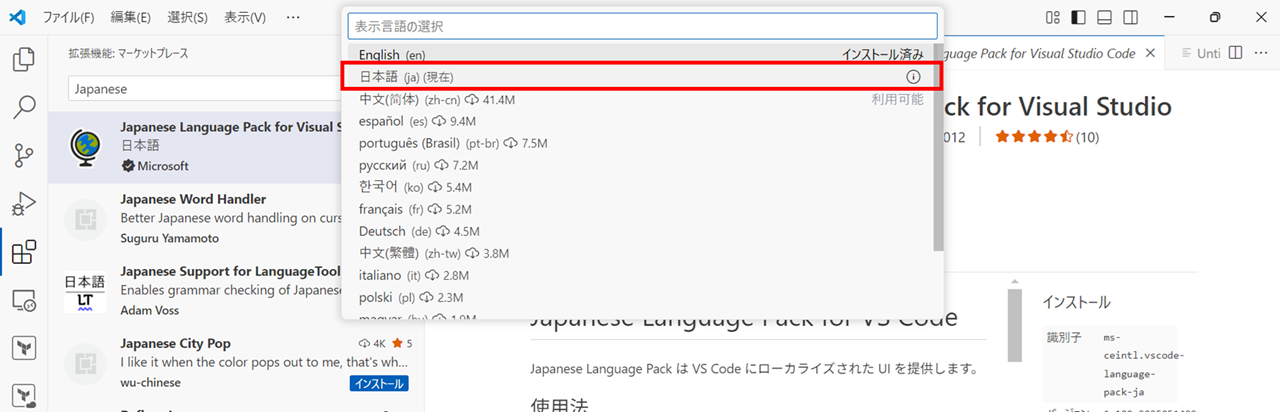The image size is (1280, 412).
Task: Choose 한국어 (ko) language
Action: pos(640,187)
